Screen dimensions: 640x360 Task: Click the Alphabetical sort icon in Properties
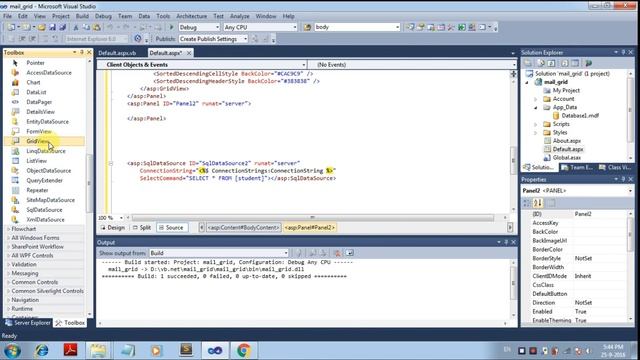pos(538,203)
